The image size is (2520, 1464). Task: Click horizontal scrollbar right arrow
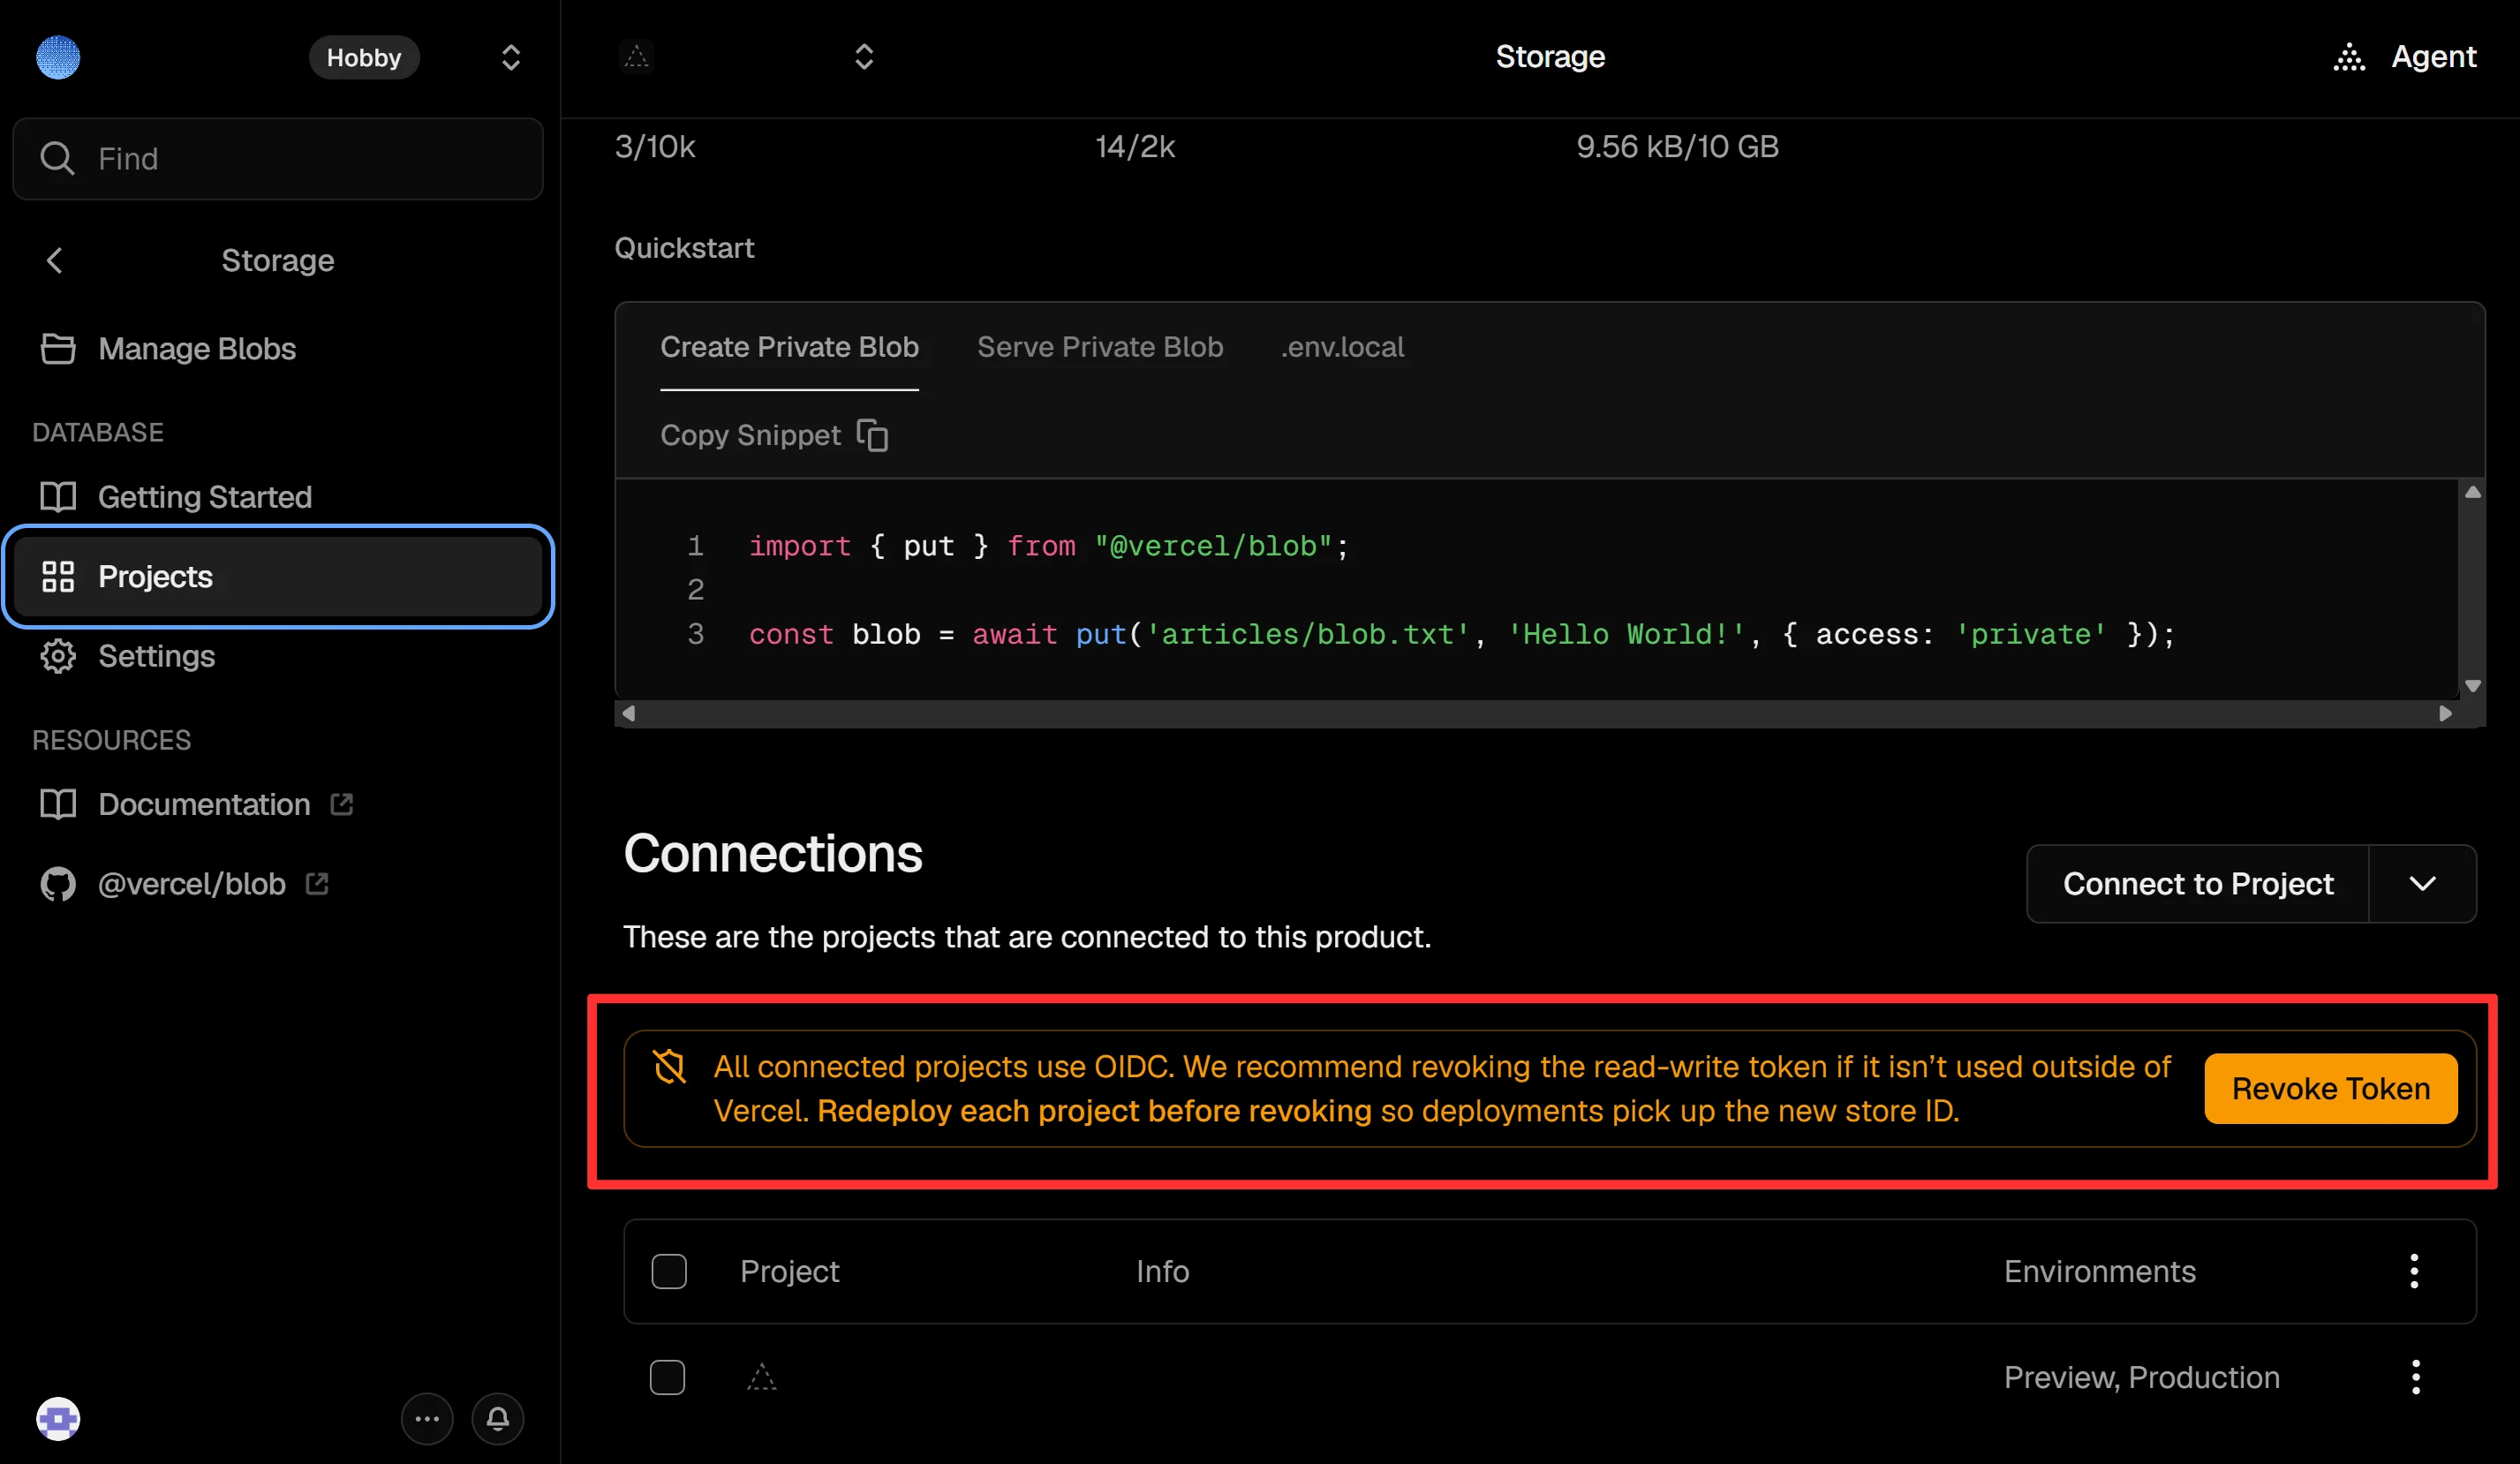coord(2445,713)
